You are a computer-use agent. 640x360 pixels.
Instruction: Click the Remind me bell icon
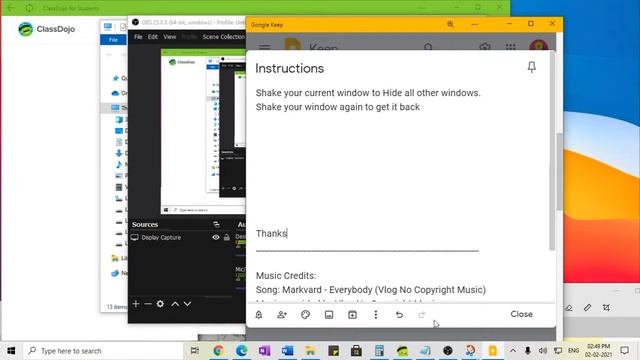pos(259,315)
